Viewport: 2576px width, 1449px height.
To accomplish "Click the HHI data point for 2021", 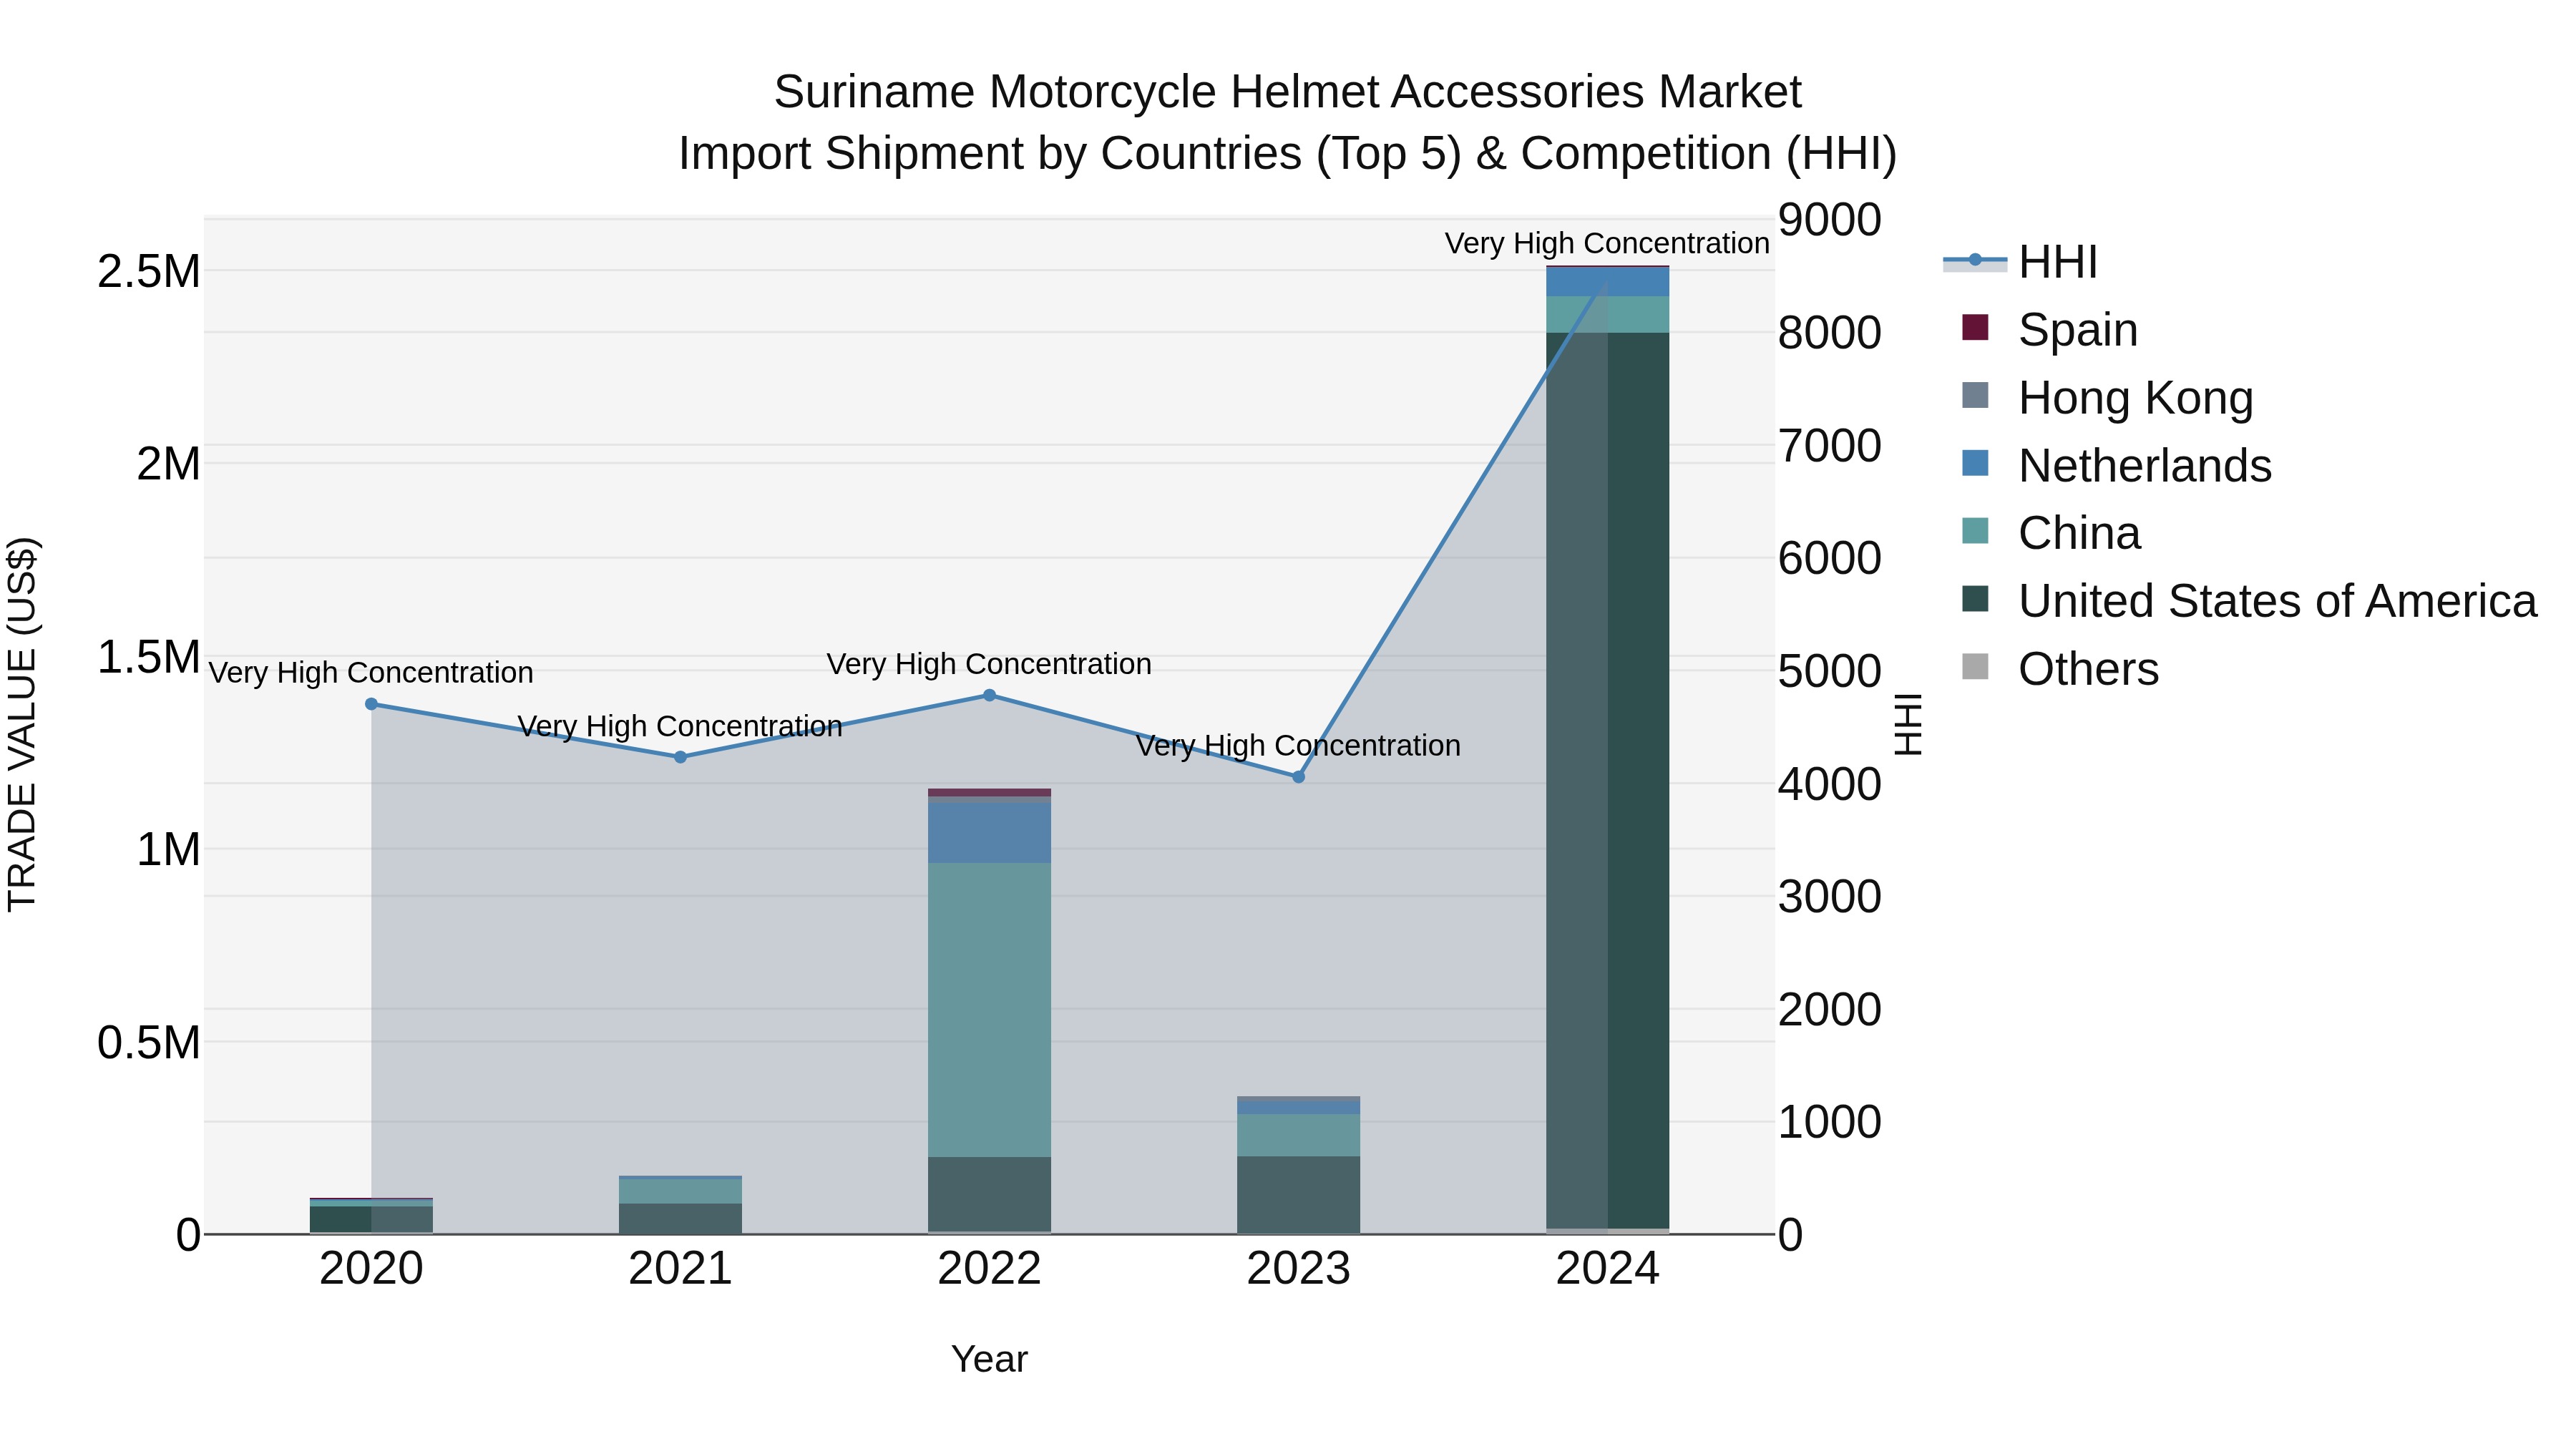I will click(x=680, y=757).
